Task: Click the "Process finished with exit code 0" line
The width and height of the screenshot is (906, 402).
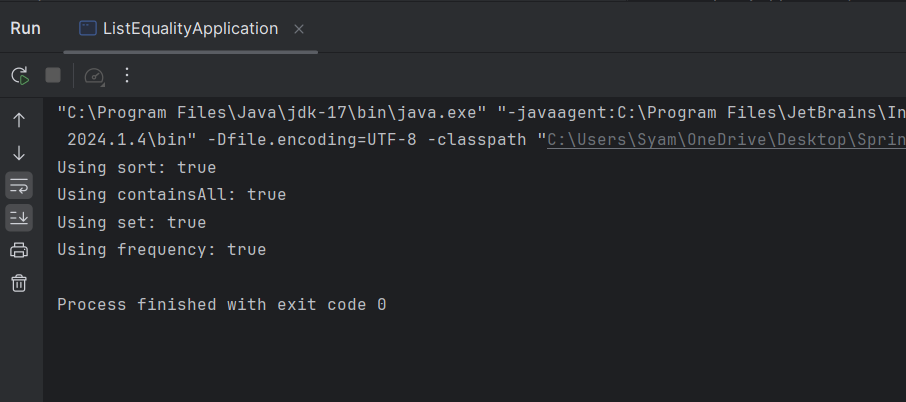Action: [x=221, y=304]
